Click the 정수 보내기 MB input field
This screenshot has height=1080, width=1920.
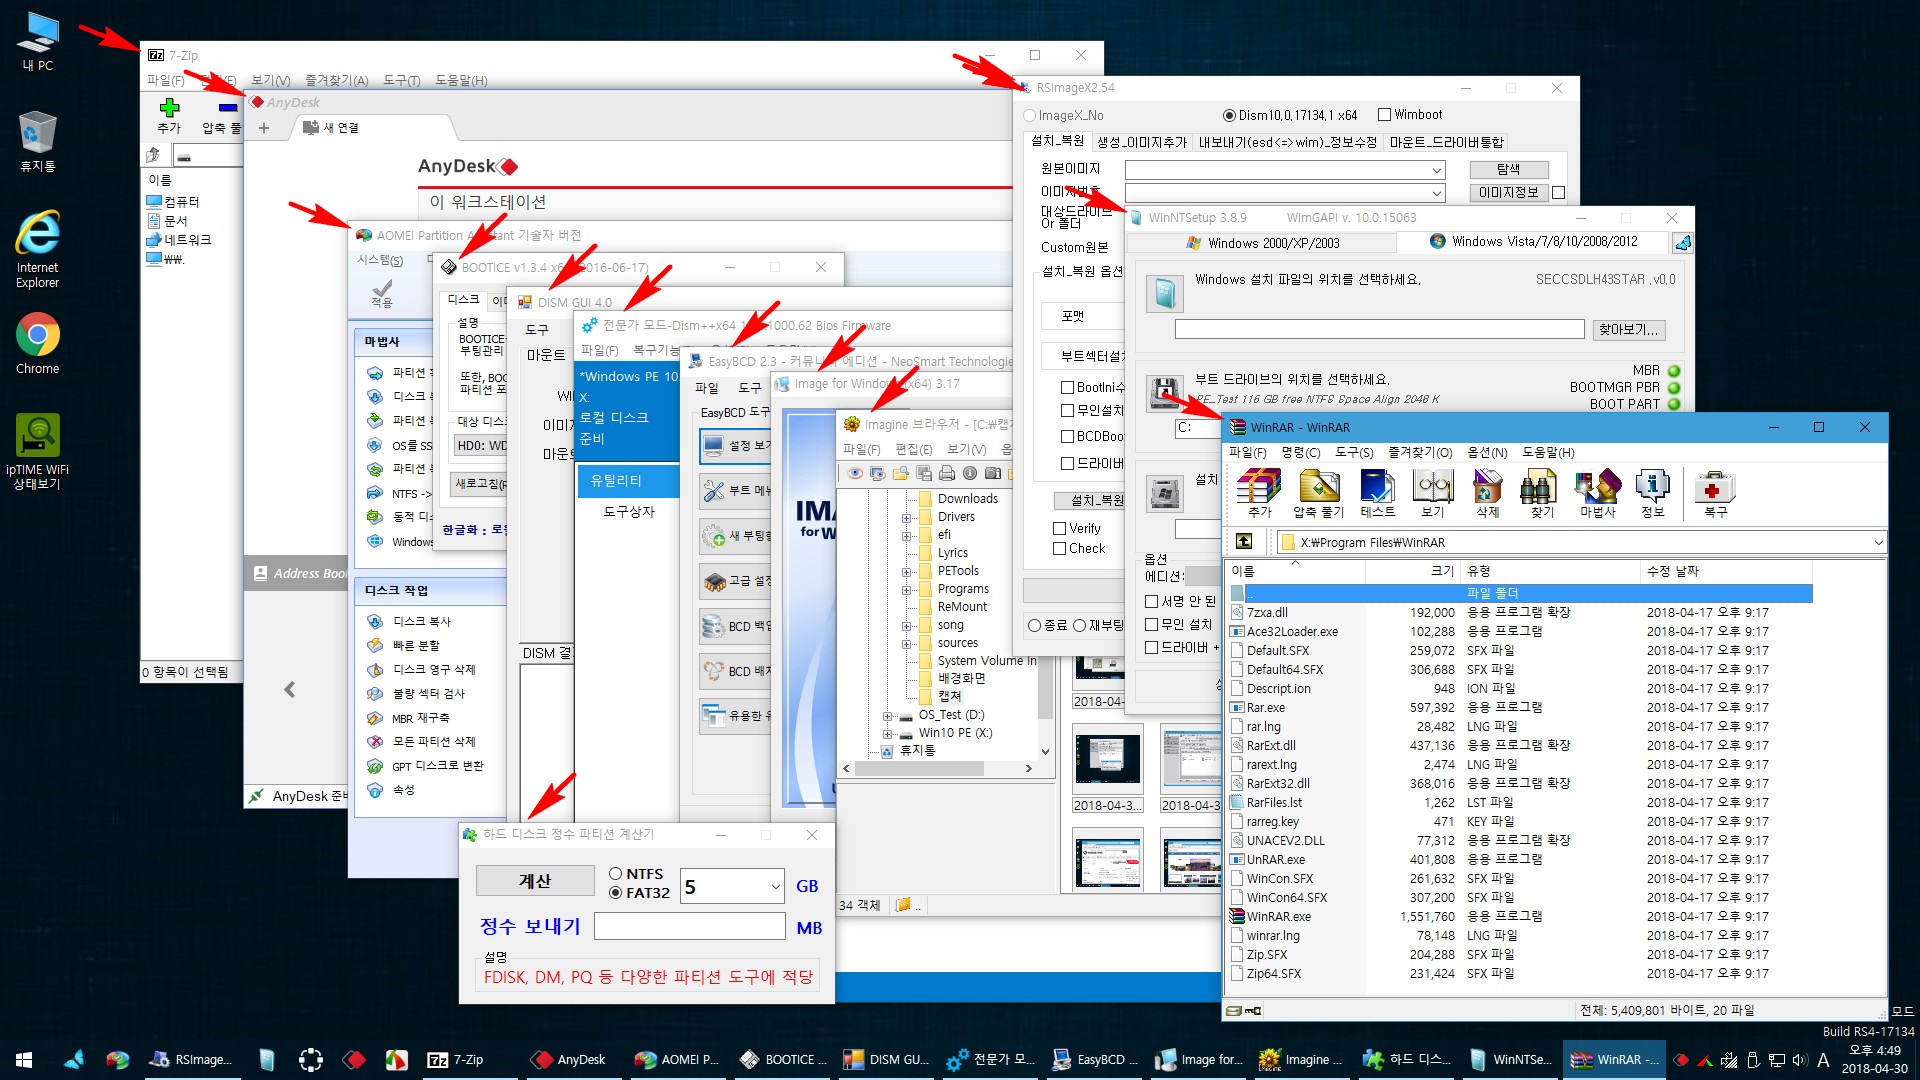coord(690,926)
